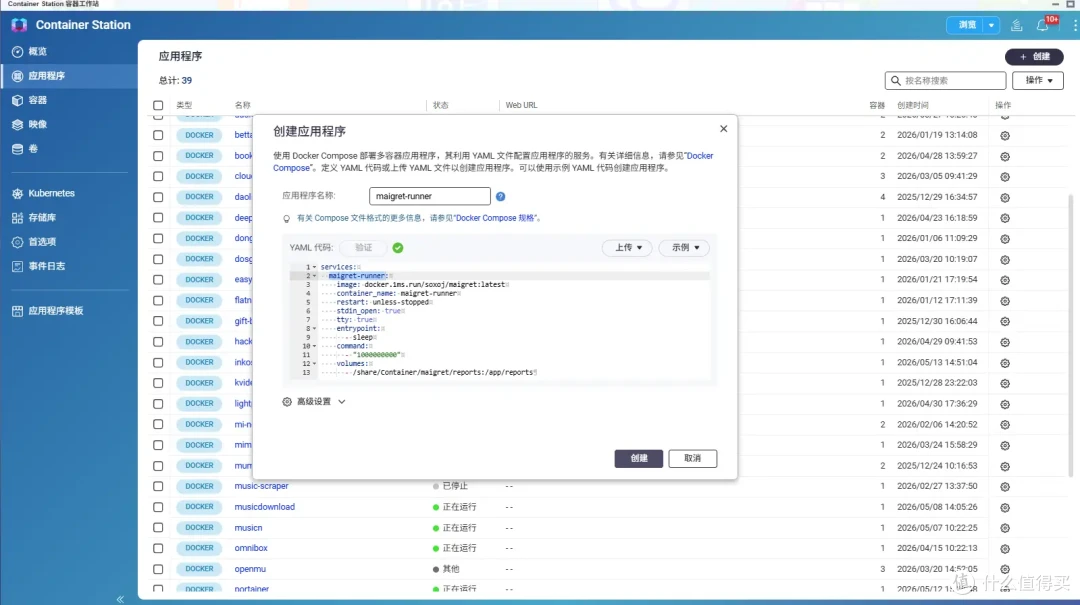Screen dimensions: 1080x605
Task: Expand the 浏览 button dropdown arrow
Action: (x=991, y=25)
